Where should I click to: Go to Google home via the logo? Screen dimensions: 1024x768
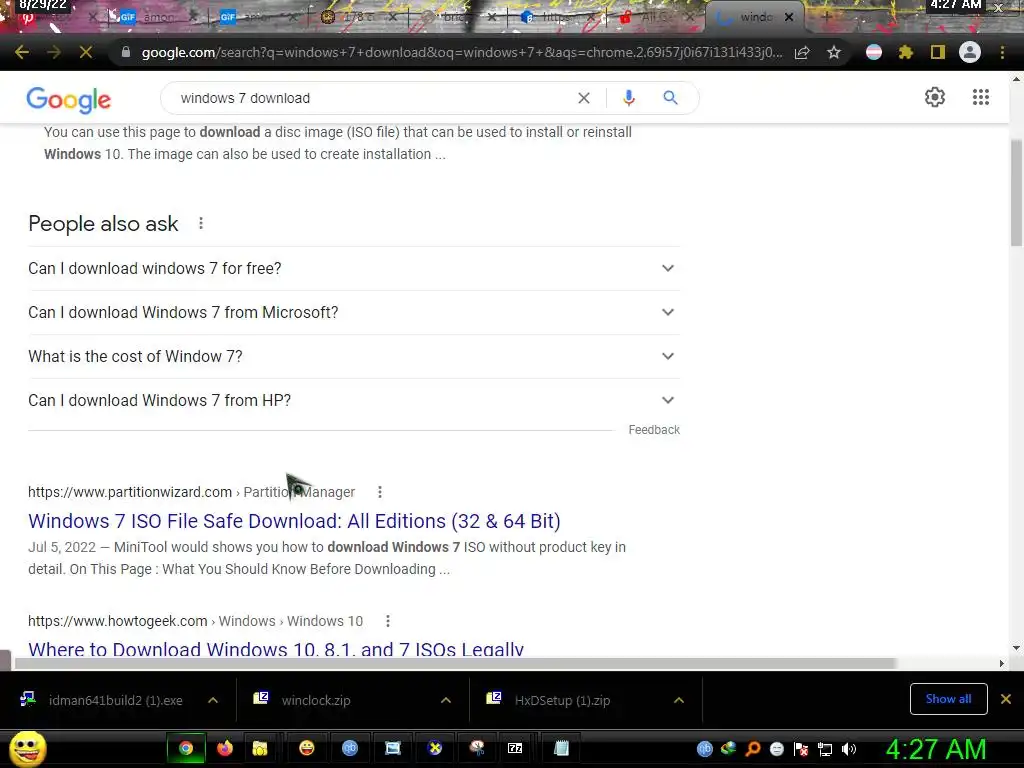(69, 99)
